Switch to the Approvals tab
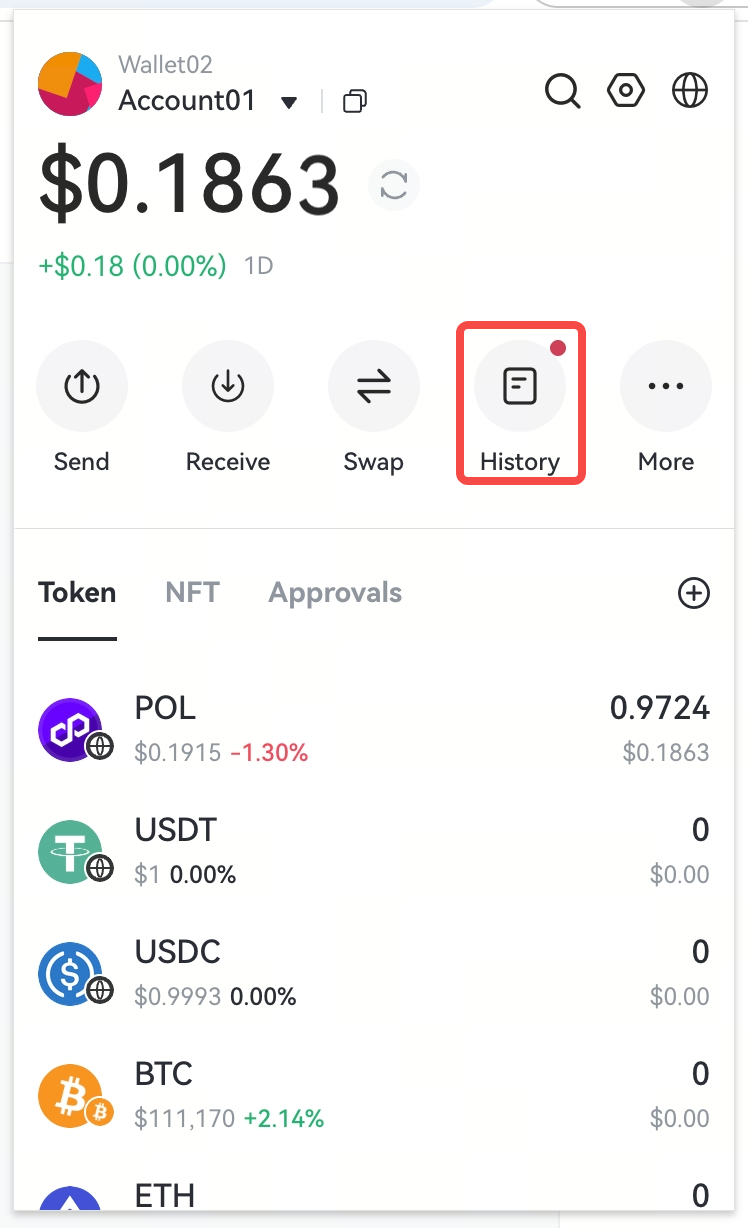The width and height of the screenshot is (748, 1228). coord(335,593)
